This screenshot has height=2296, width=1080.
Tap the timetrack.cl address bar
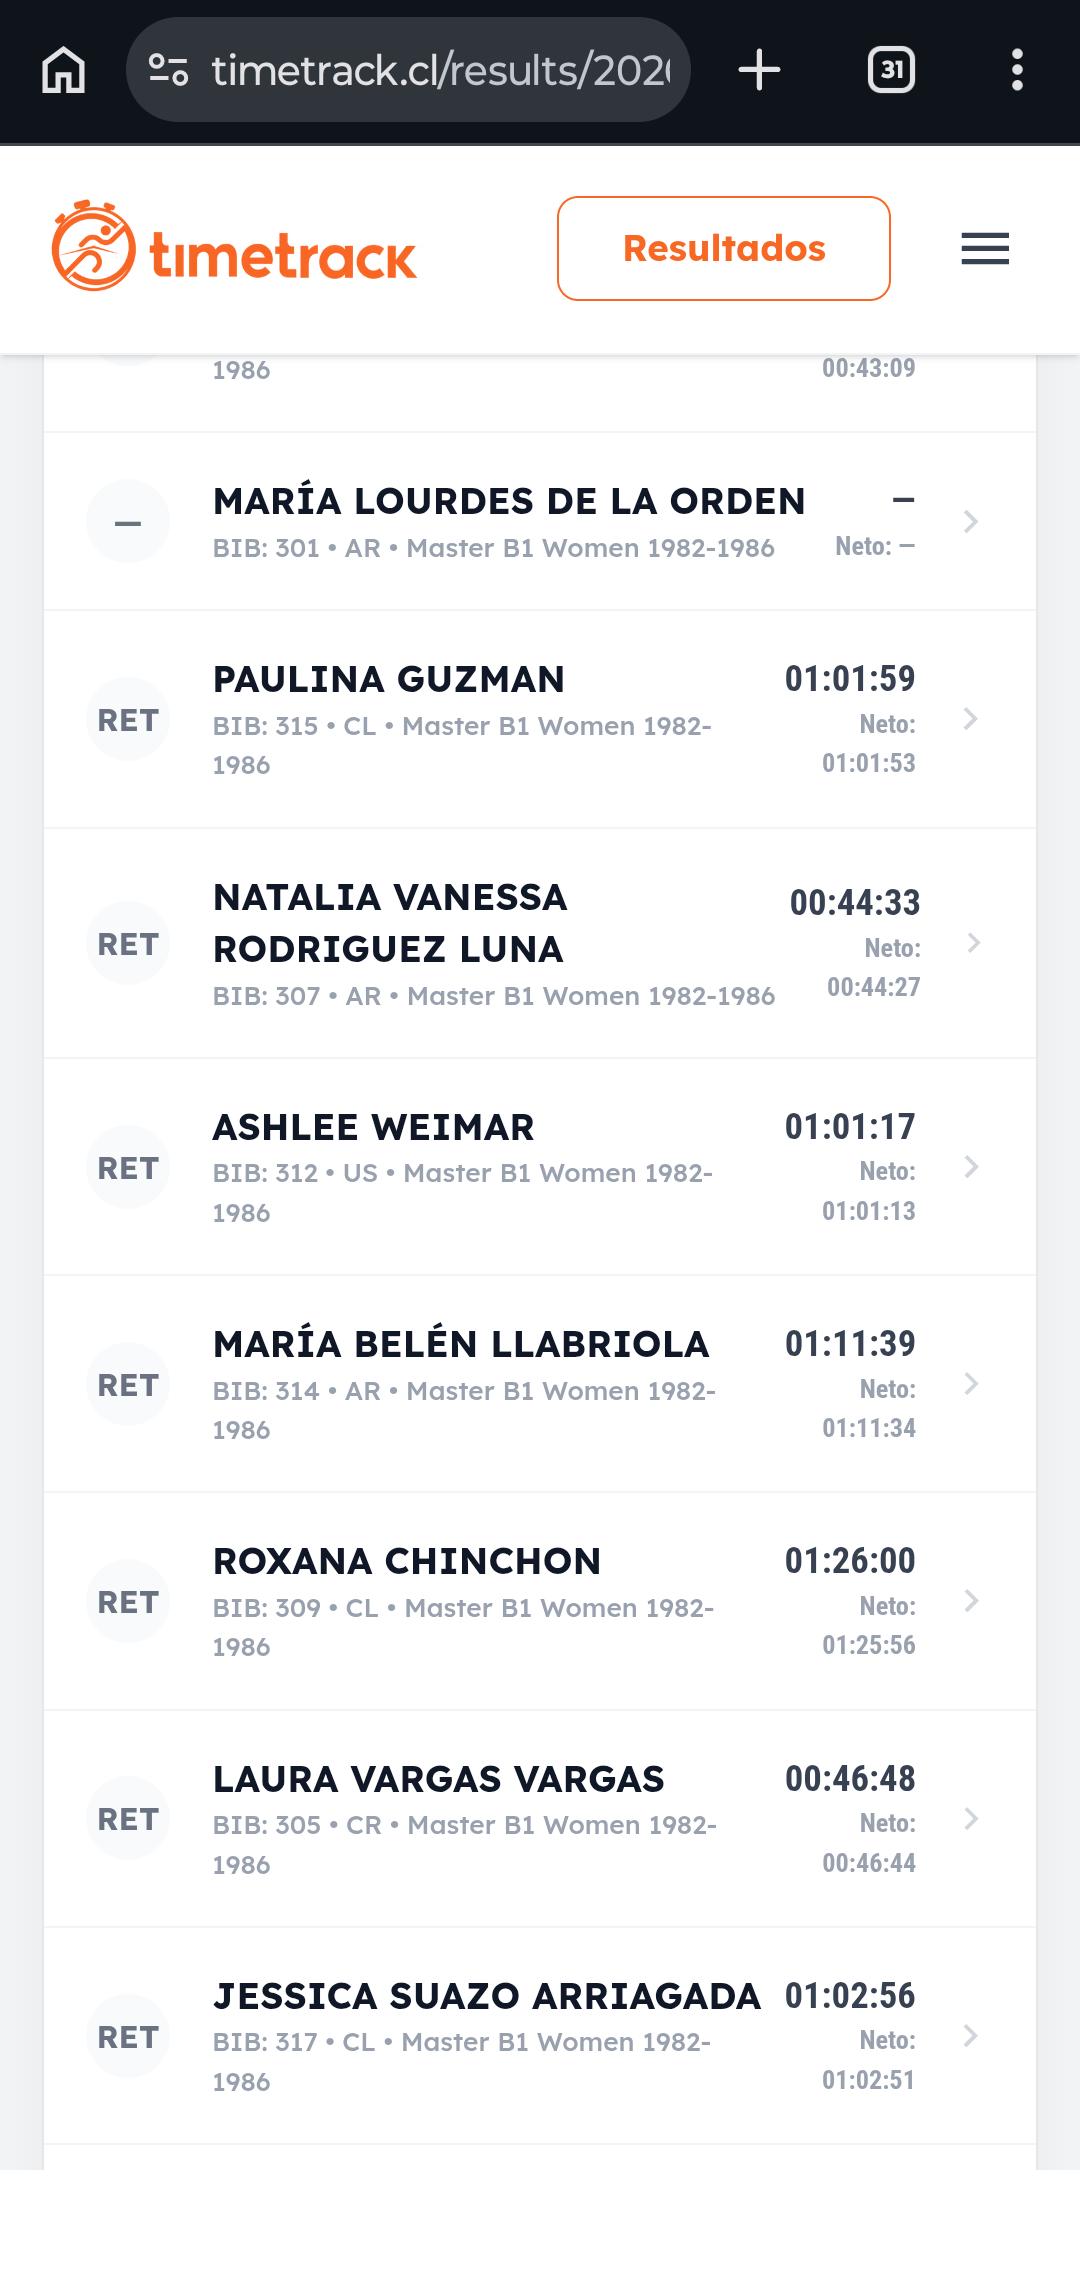[x=440, y=70]
